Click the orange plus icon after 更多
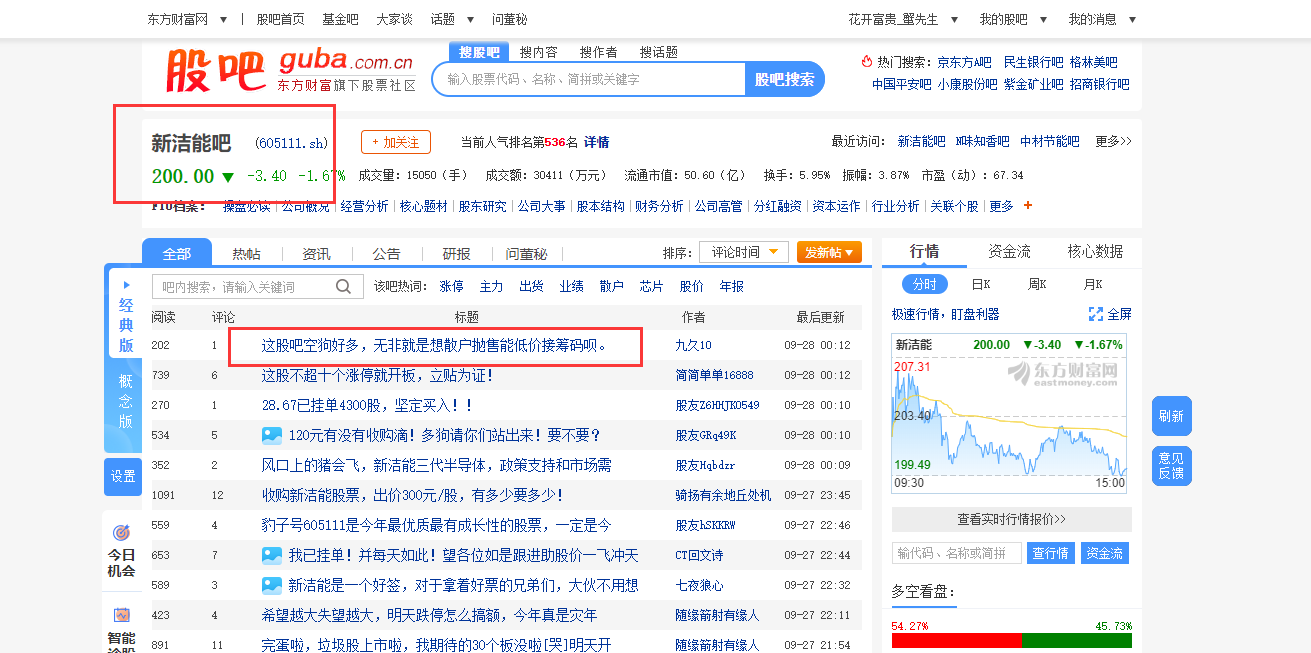 pyautogui.click(x=1027, y=206)
